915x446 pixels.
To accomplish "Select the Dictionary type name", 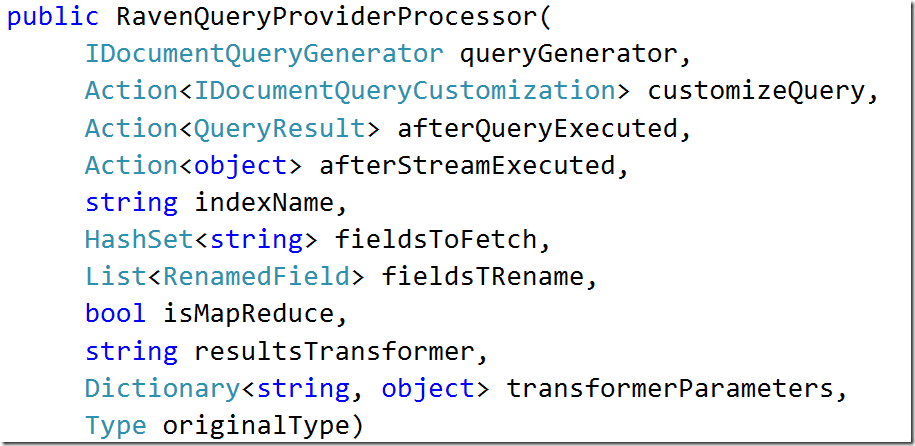I will [162, 389].
